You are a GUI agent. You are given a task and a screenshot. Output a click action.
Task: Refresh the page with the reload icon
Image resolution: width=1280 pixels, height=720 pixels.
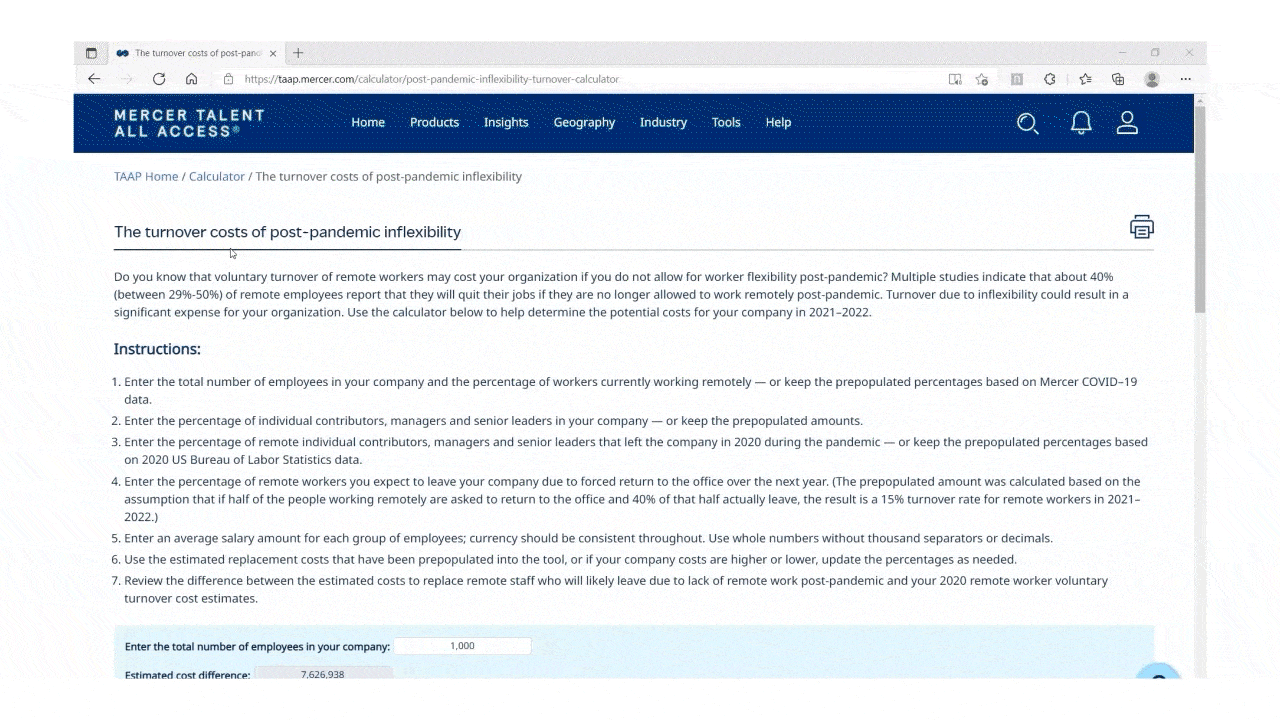click(x=159, y=79)
